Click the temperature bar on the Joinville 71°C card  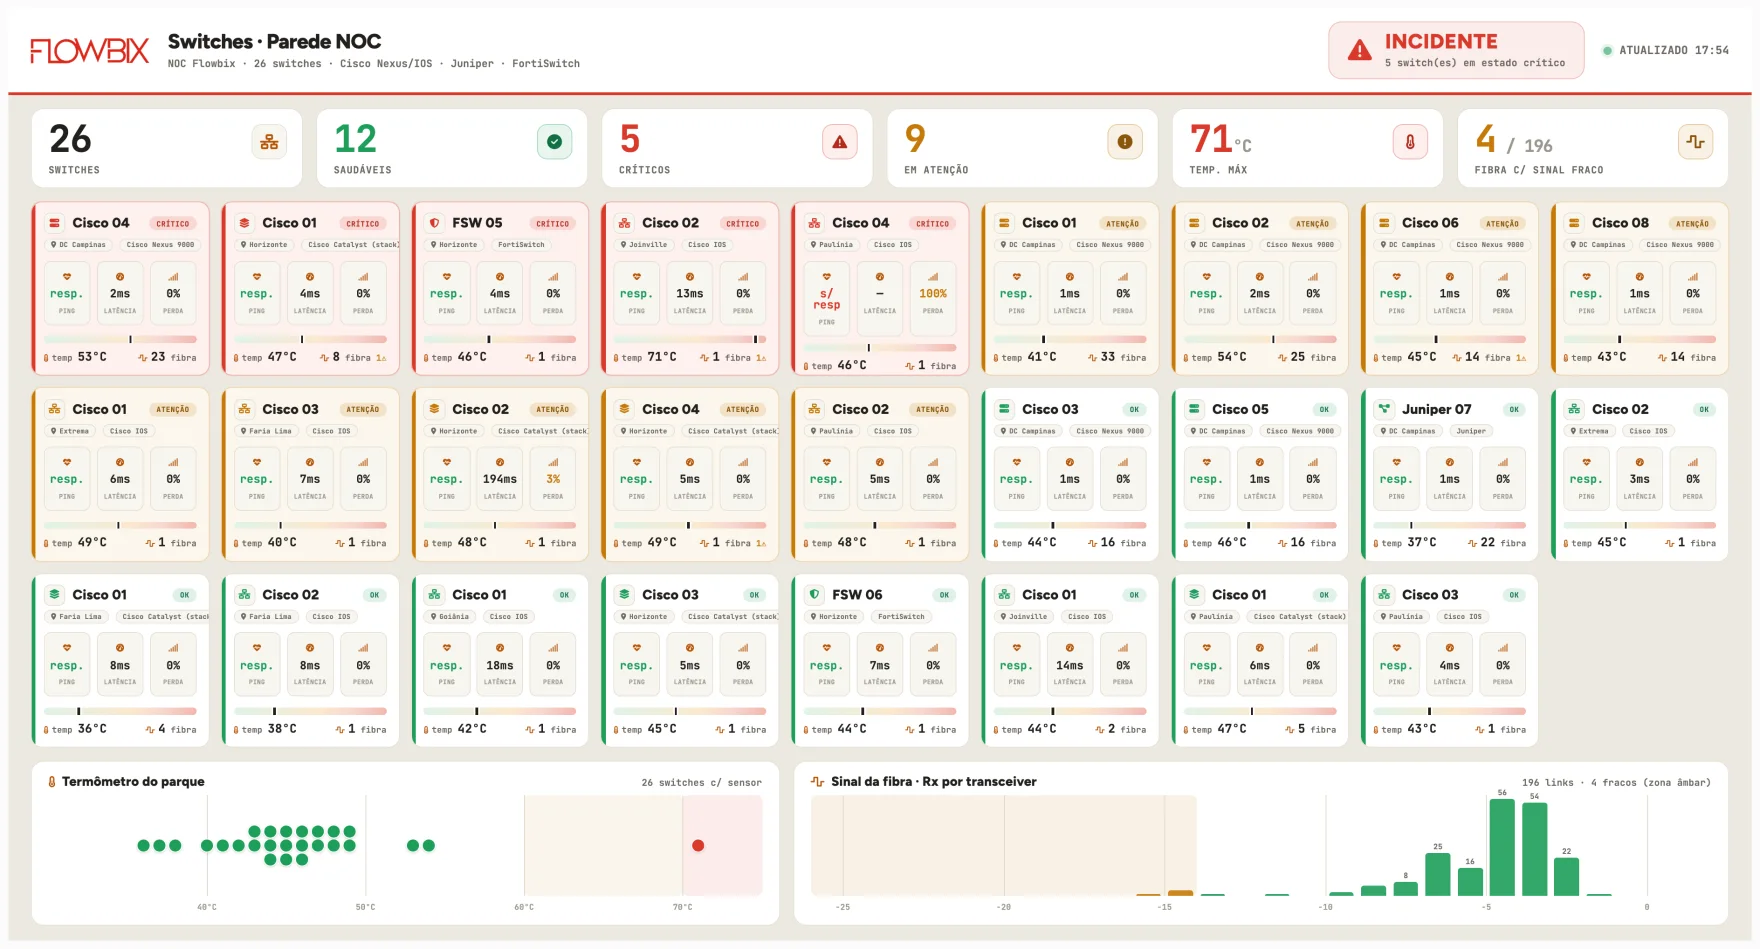coord(690,339)
